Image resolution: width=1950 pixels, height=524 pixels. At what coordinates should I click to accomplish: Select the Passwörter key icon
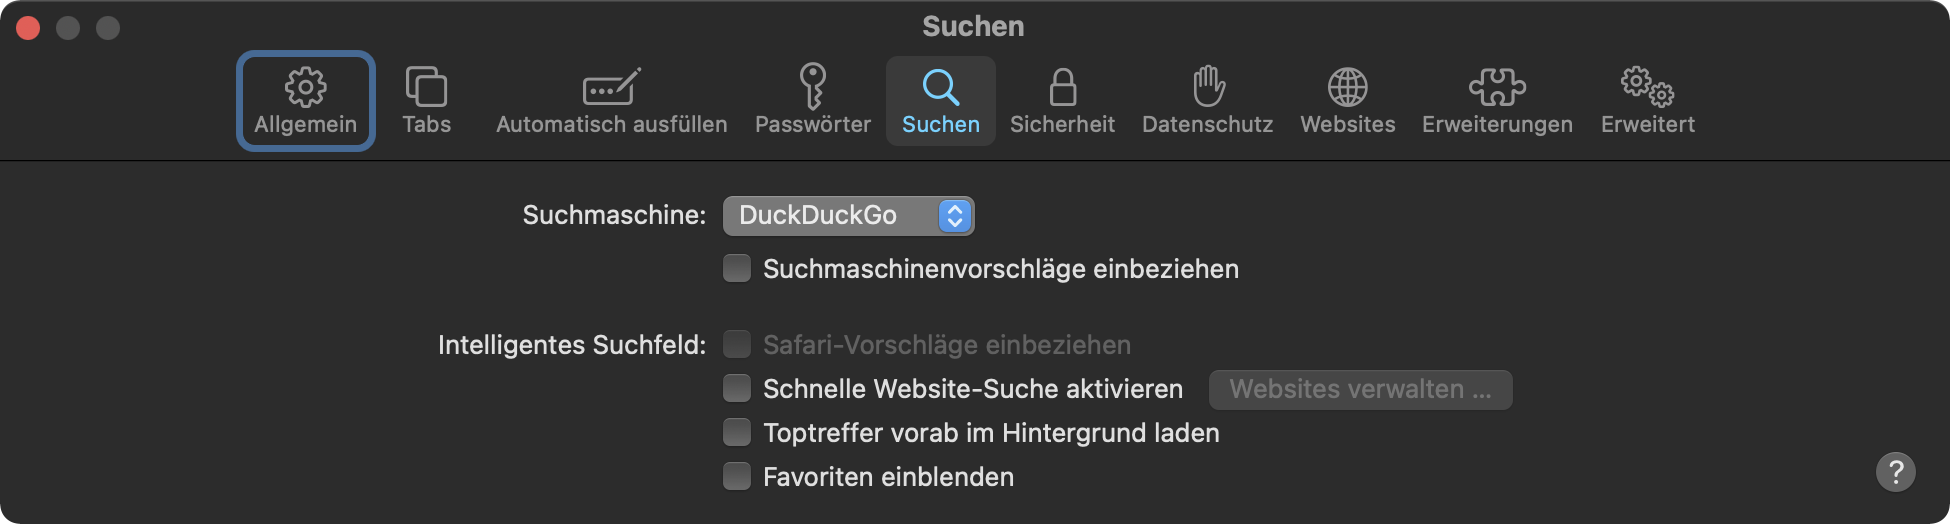click(812, 87)
